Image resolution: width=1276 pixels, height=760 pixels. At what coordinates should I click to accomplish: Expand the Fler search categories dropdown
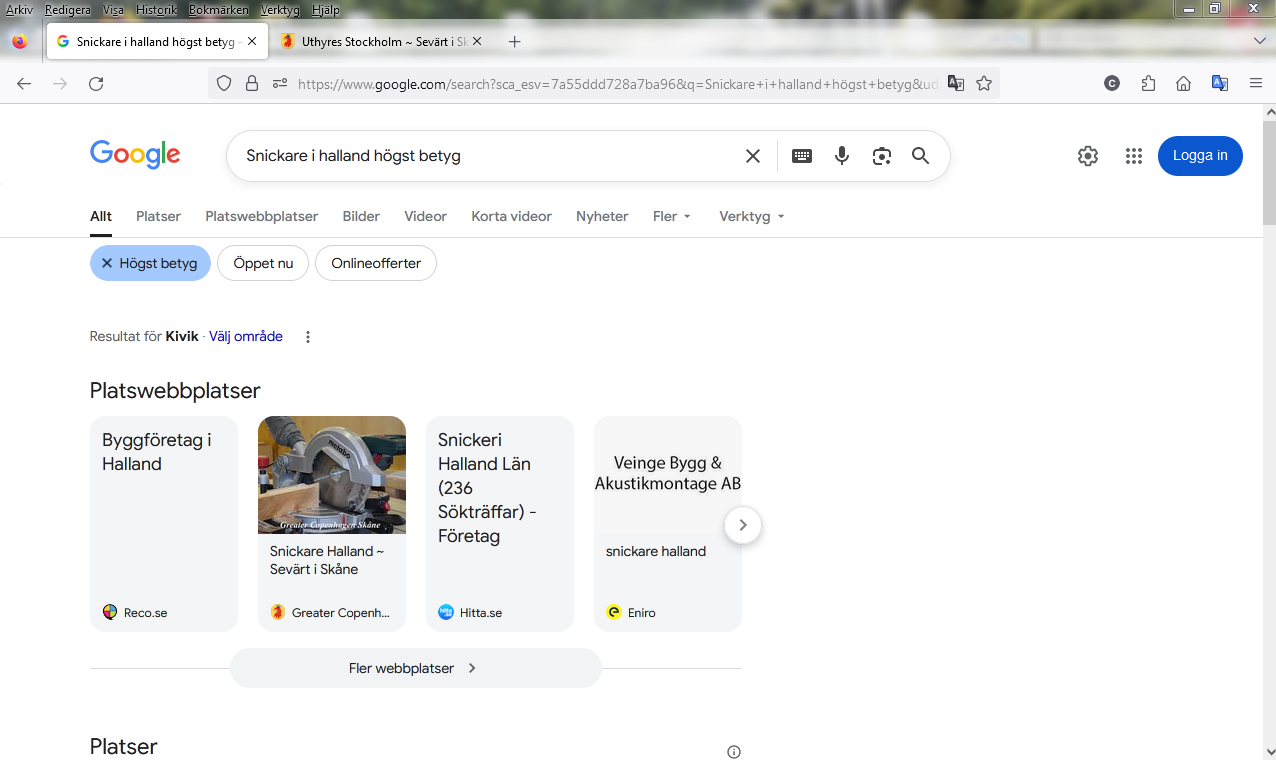672,216
